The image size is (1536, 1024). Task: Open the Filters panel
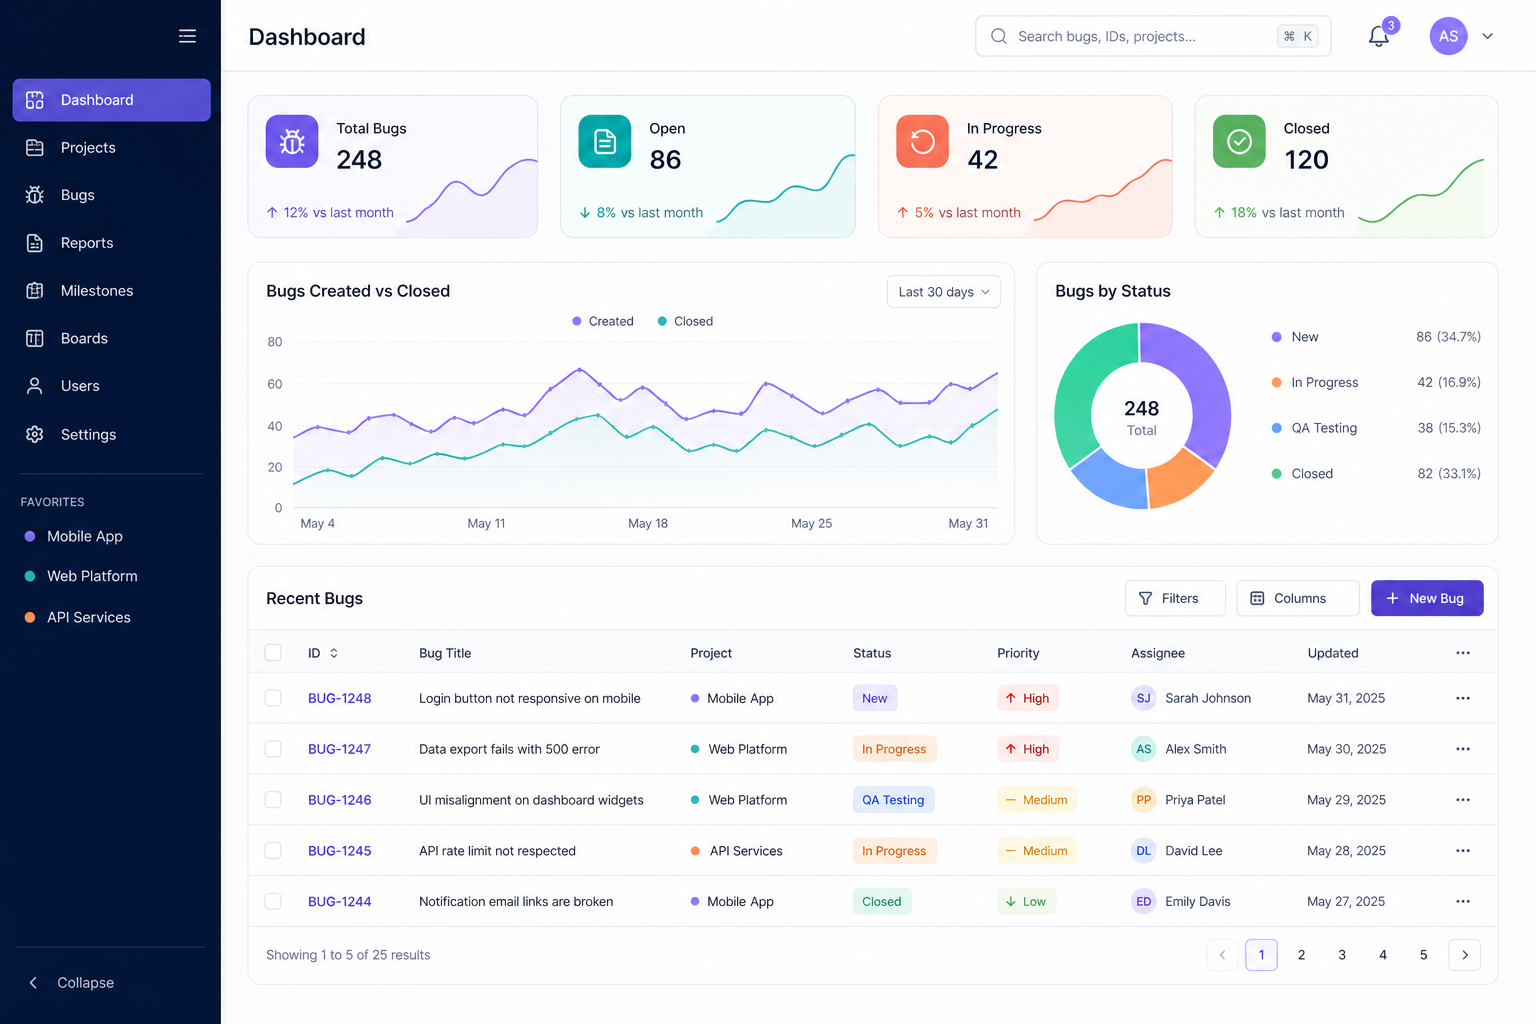1175,598
